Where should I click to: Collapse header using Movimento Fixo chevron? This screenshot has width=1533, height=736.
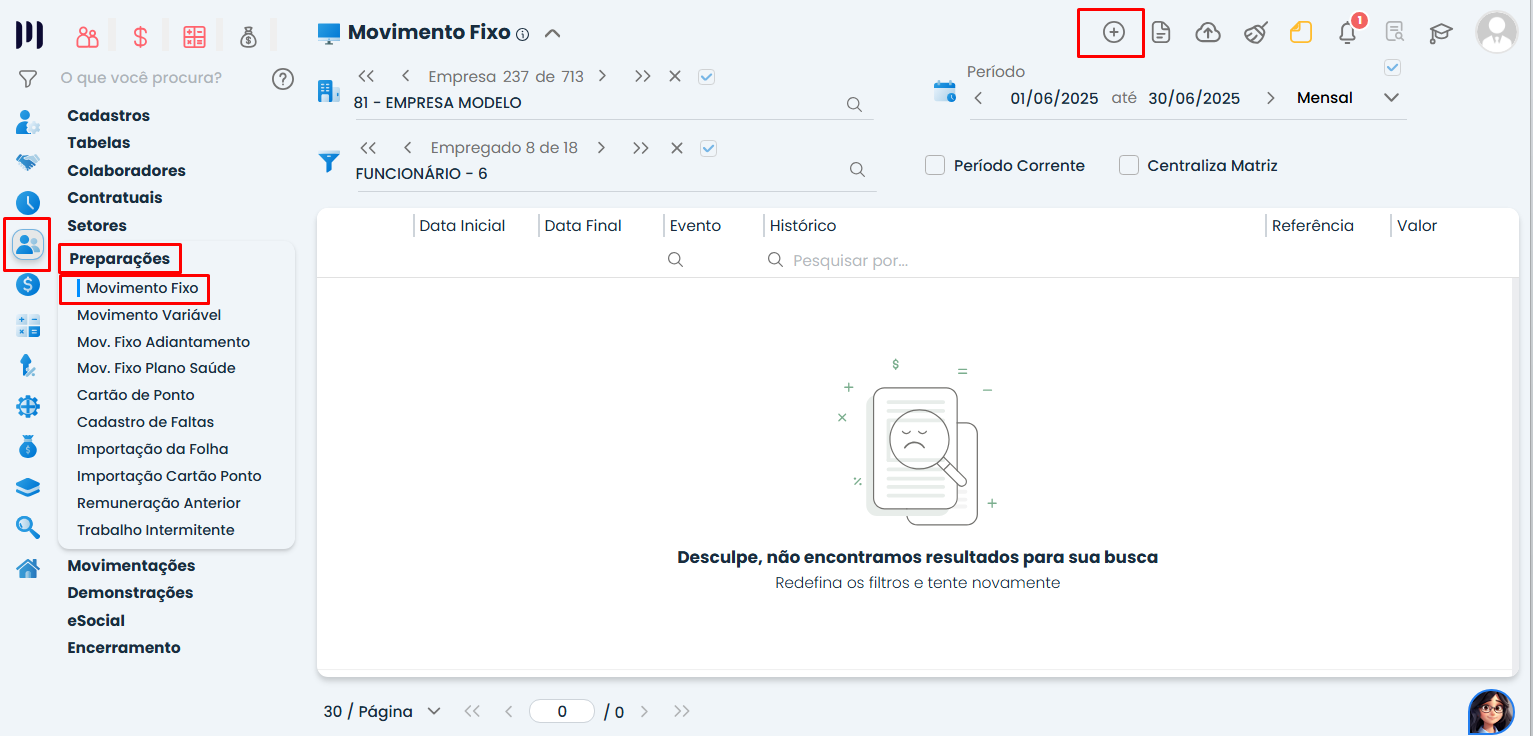click(552, 33)
